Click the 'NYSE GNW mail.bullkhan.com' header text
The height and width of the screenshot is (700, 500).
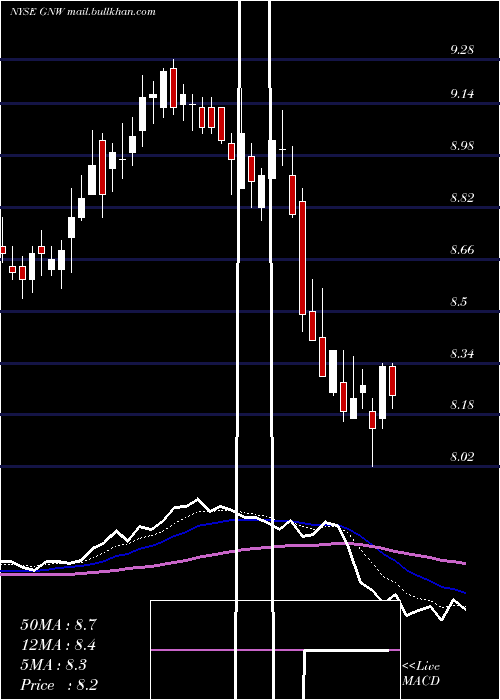point(83,12)
